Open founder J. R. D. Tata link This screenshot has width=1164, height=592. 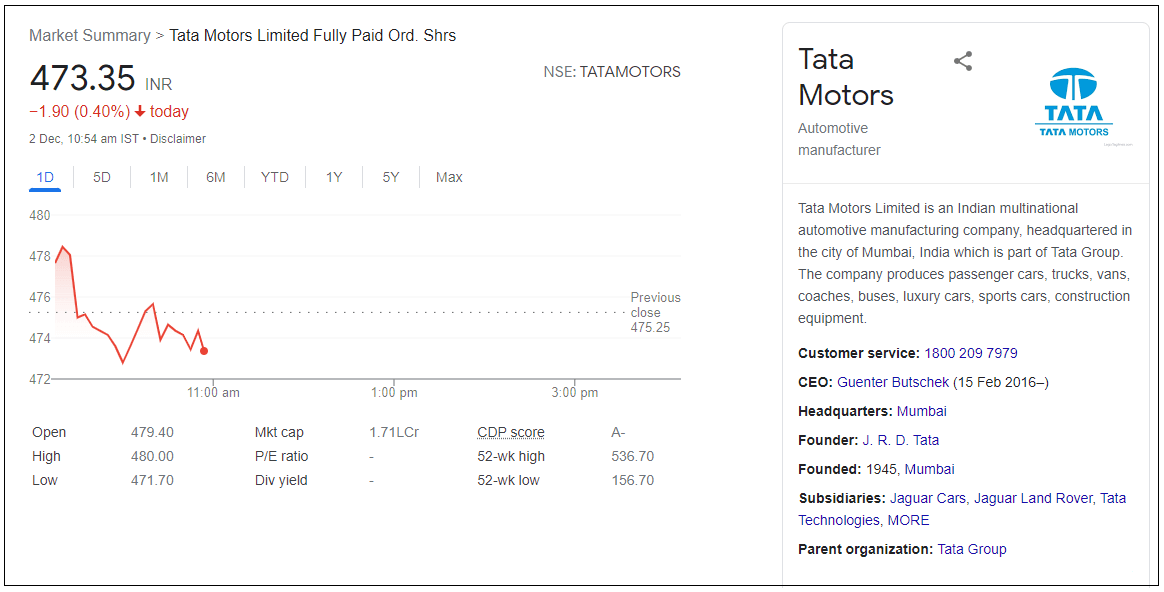point(900,440)
